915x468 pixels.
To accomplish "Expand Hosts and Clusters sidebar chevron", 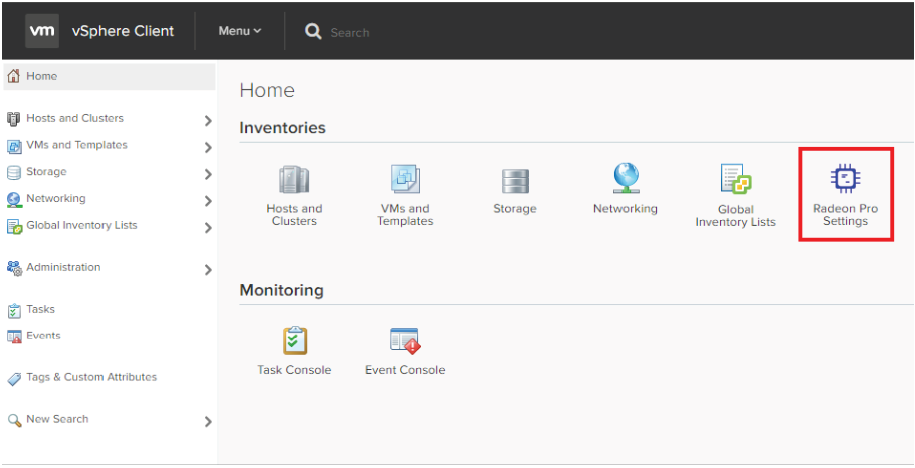I will 208,121.
